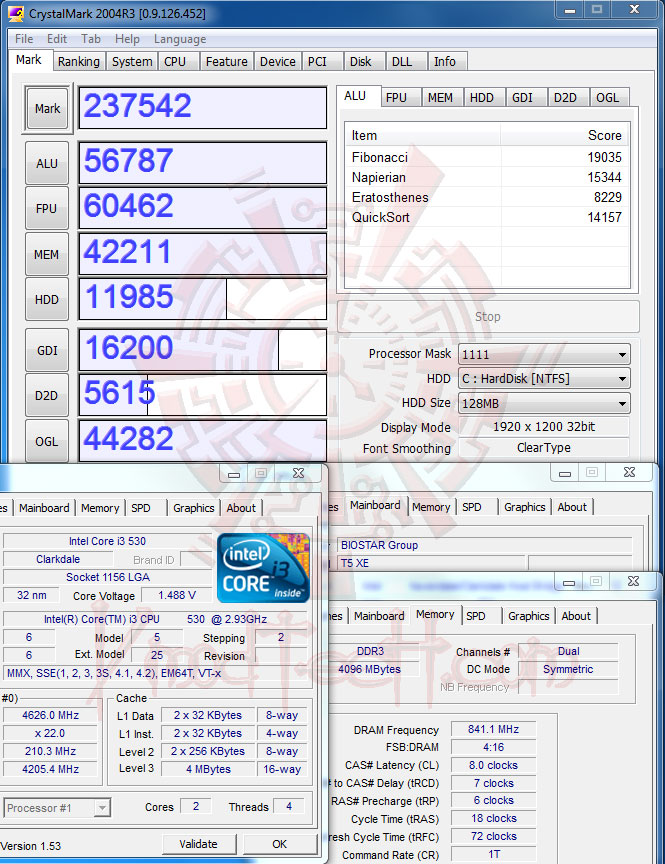The image size is (665, 864).
Task: Run the D2D benchmark button
Action: coord(47,396)
